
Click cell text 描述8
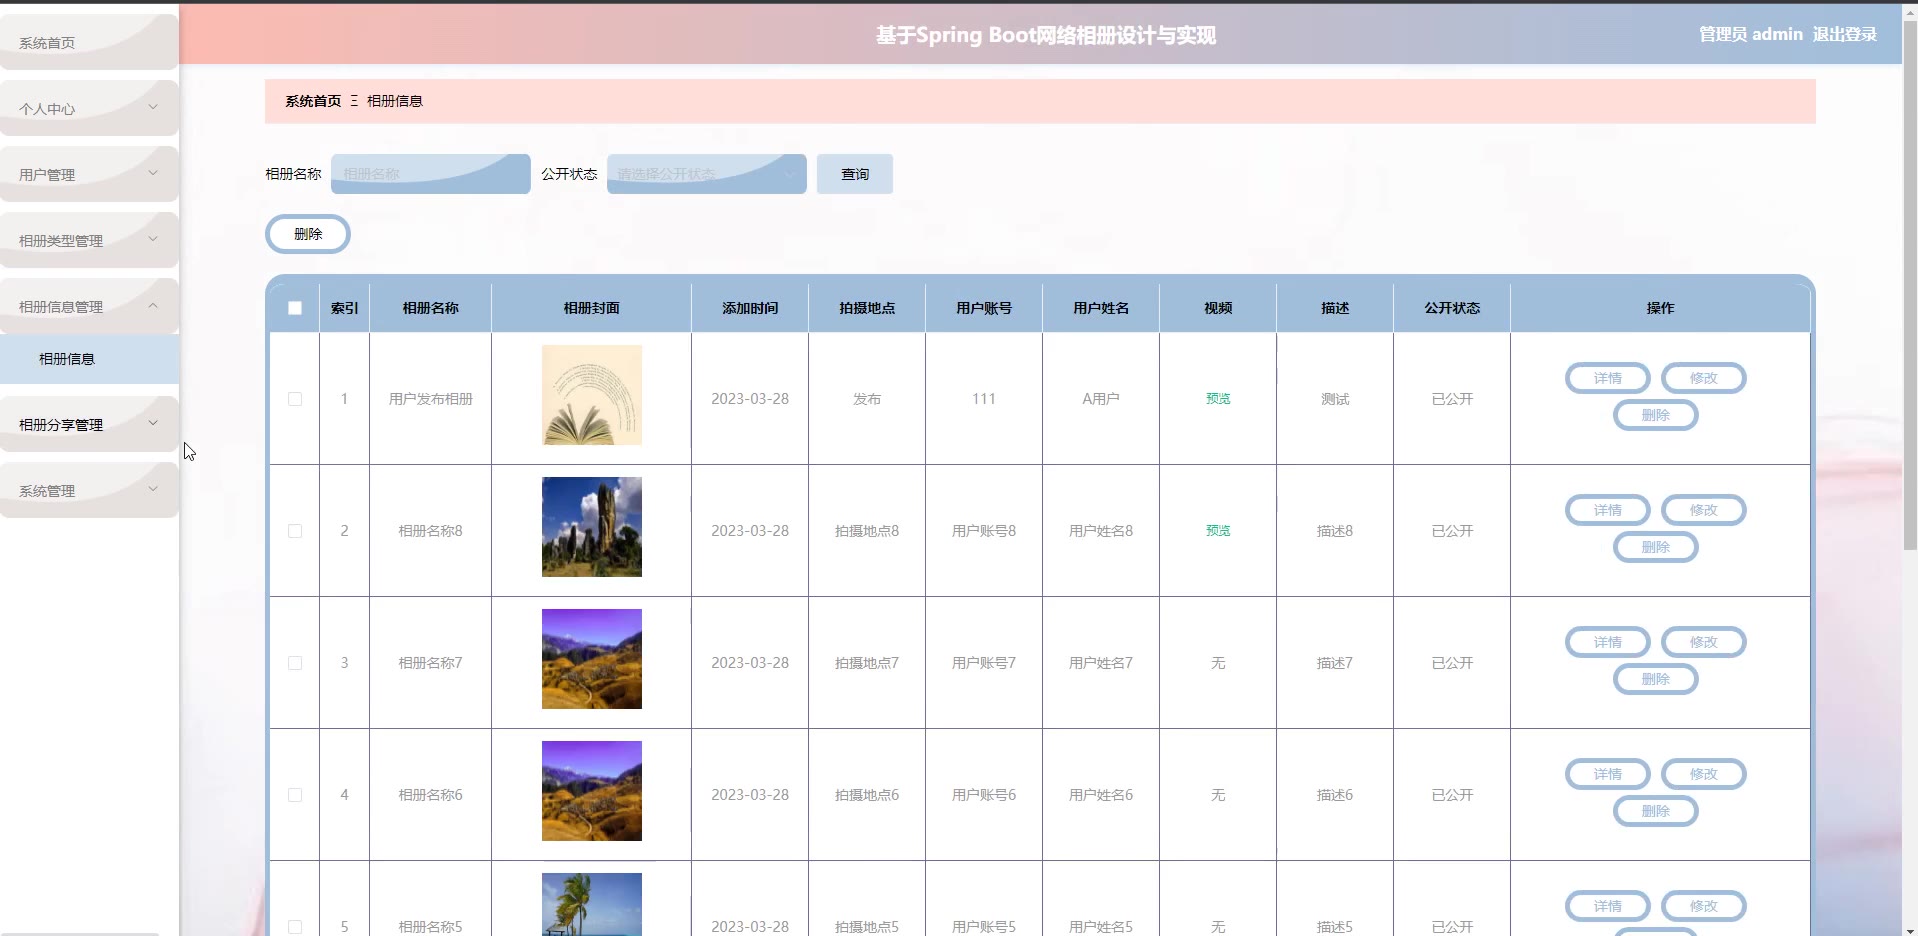(x=1335, y=531)
